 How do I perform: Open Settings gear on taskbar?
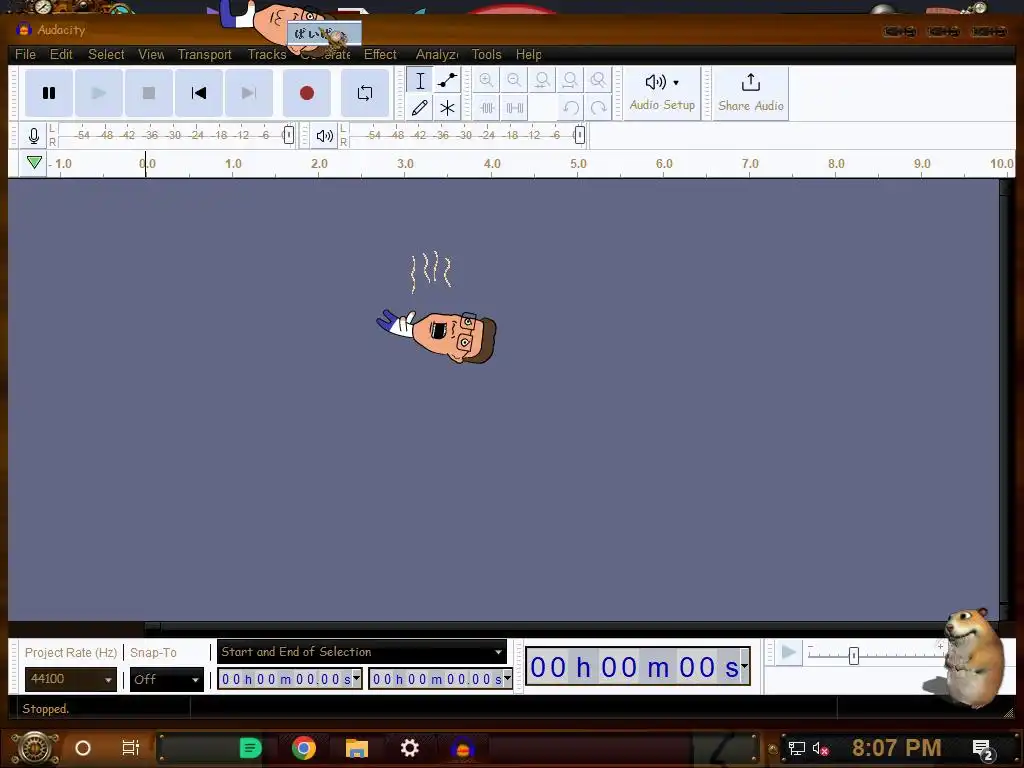tap(409, 748)
